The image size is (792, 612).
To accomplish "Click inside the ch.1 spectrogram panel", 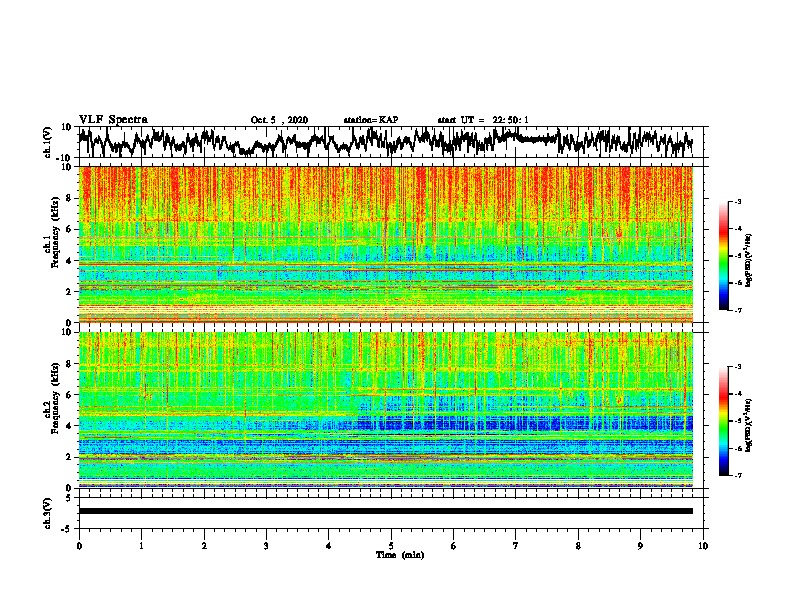I will click(x=386, y=244).
